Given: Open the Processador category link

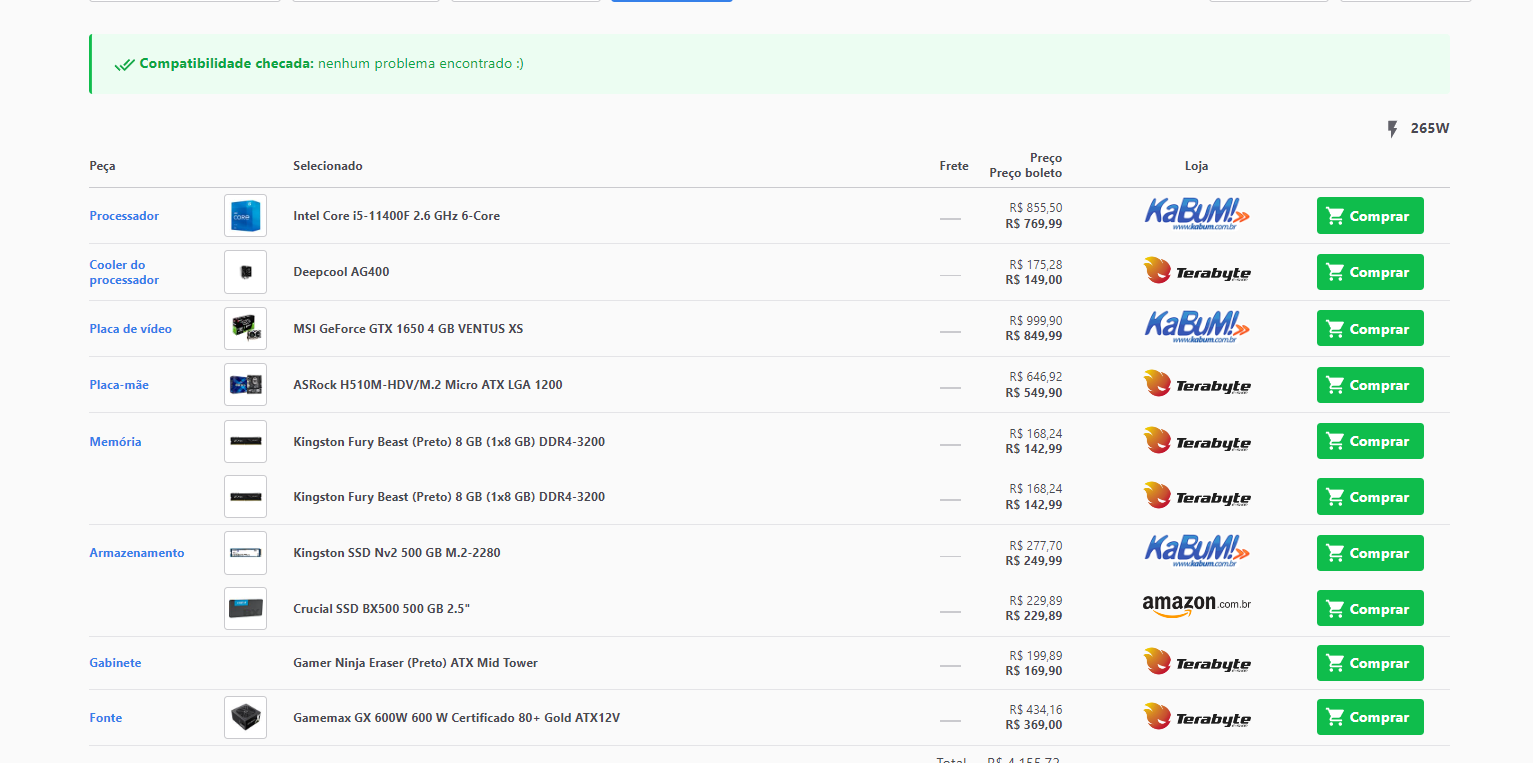Looking at the screenshot, I should (124, 216).
